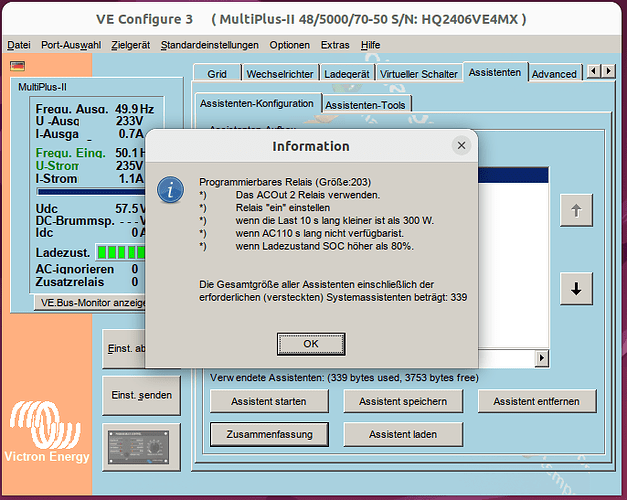627x500 pixels.
Task: Click the 'Gesamtgröße aller Assistenten' summary text
Action: tap(333, 291)
